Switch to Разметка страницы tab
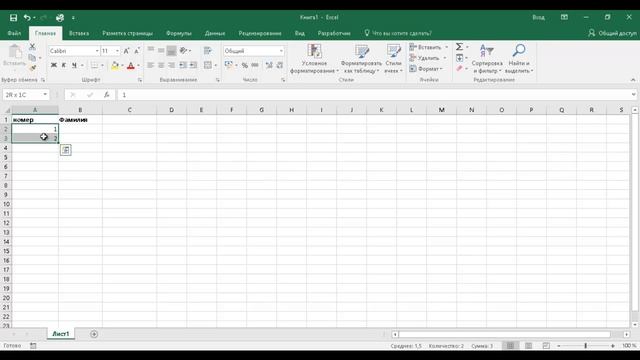Viewport: 640px width, 360px height. (x=127, y=33)
